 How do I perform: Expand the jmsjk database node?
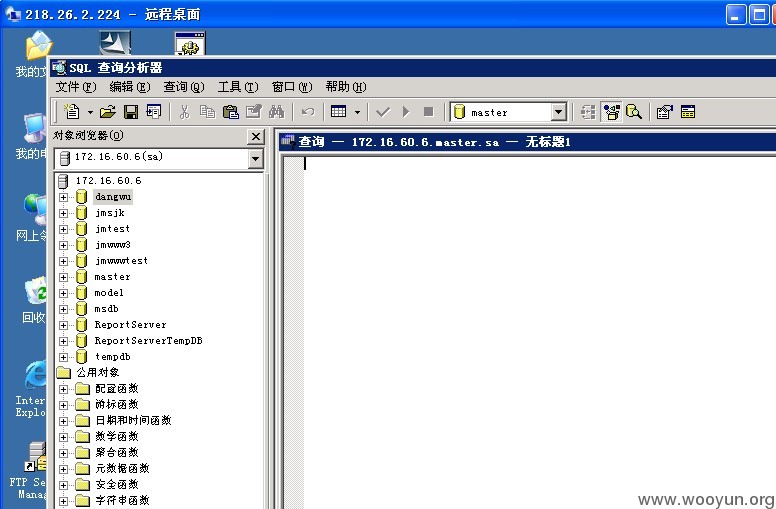coord(63,213)
